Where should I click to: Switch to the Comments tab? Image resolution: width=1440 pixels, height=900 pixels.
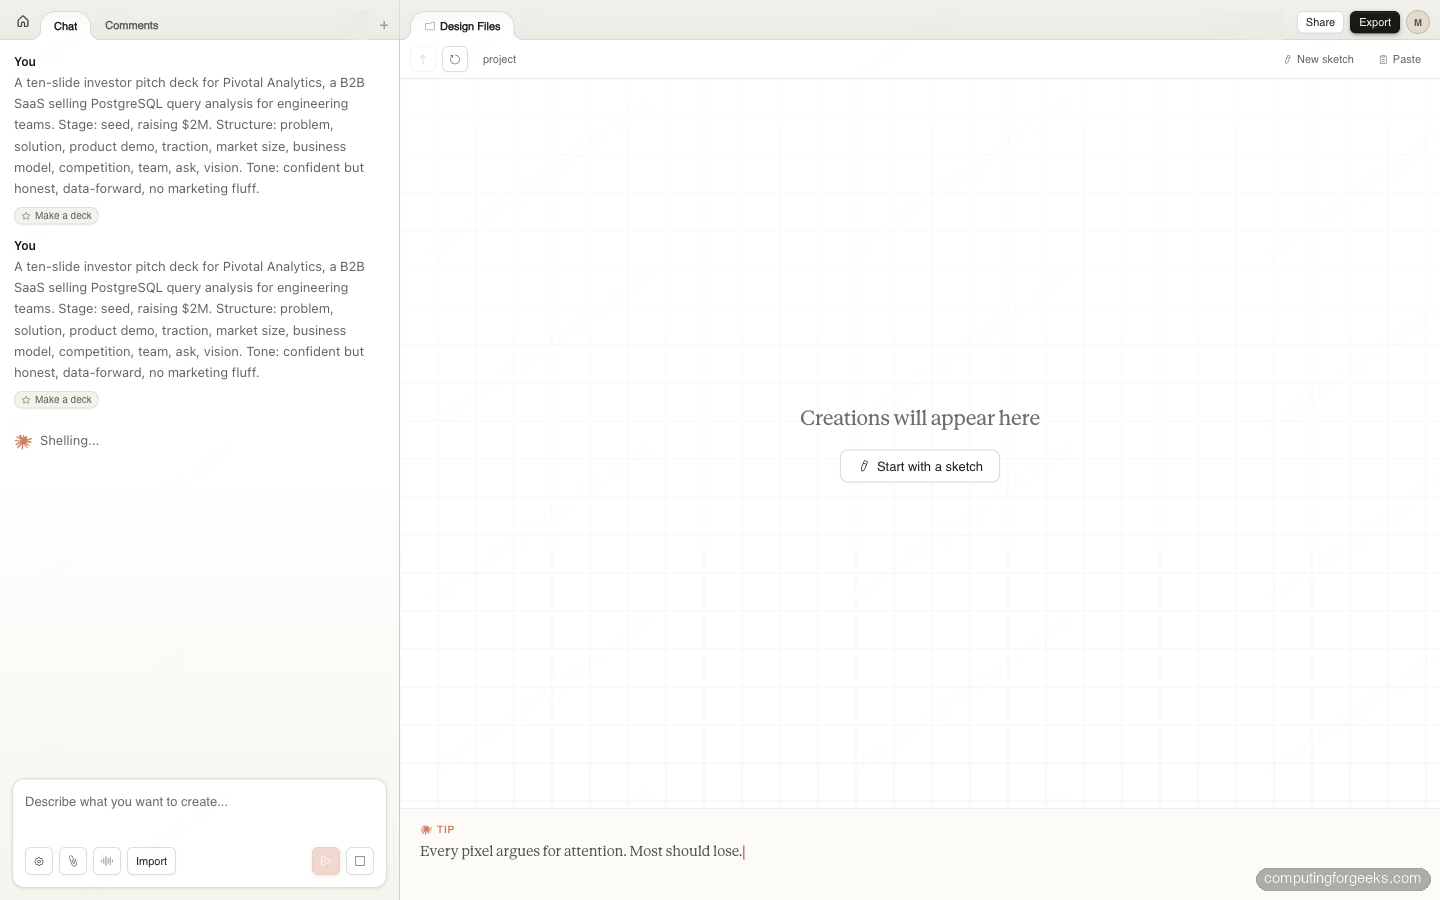coord(131,25)
